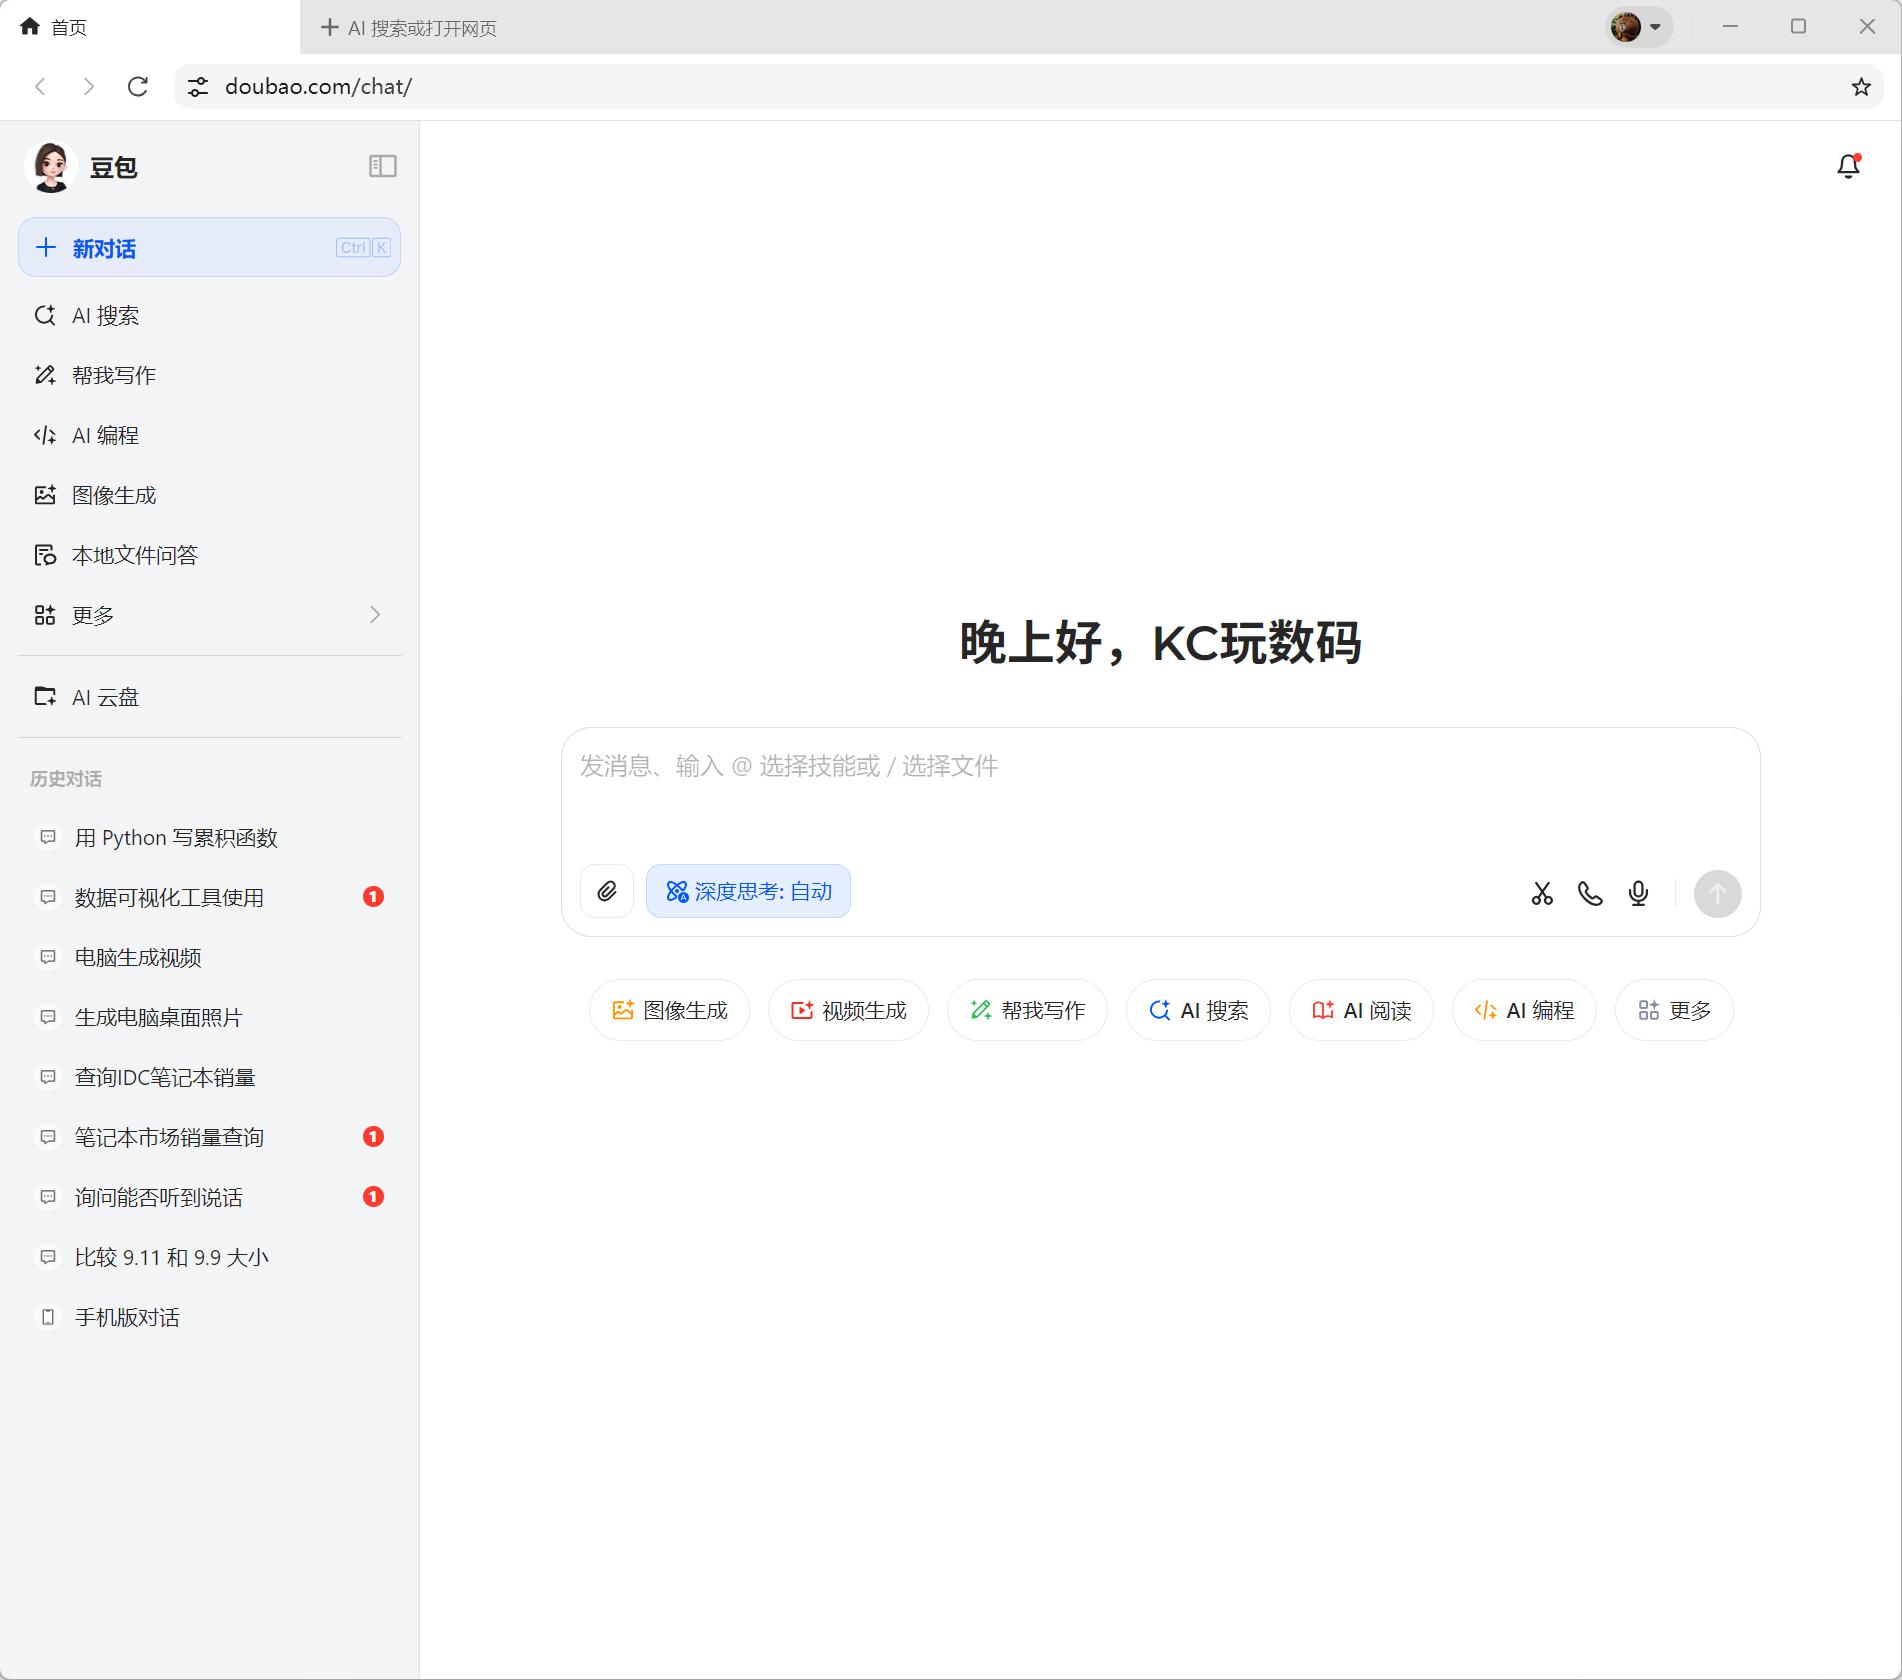Viewport: 1902px width, 1680px height.
Task: Collapse the sidebar with the panel icon
Action: pos(382,166)
